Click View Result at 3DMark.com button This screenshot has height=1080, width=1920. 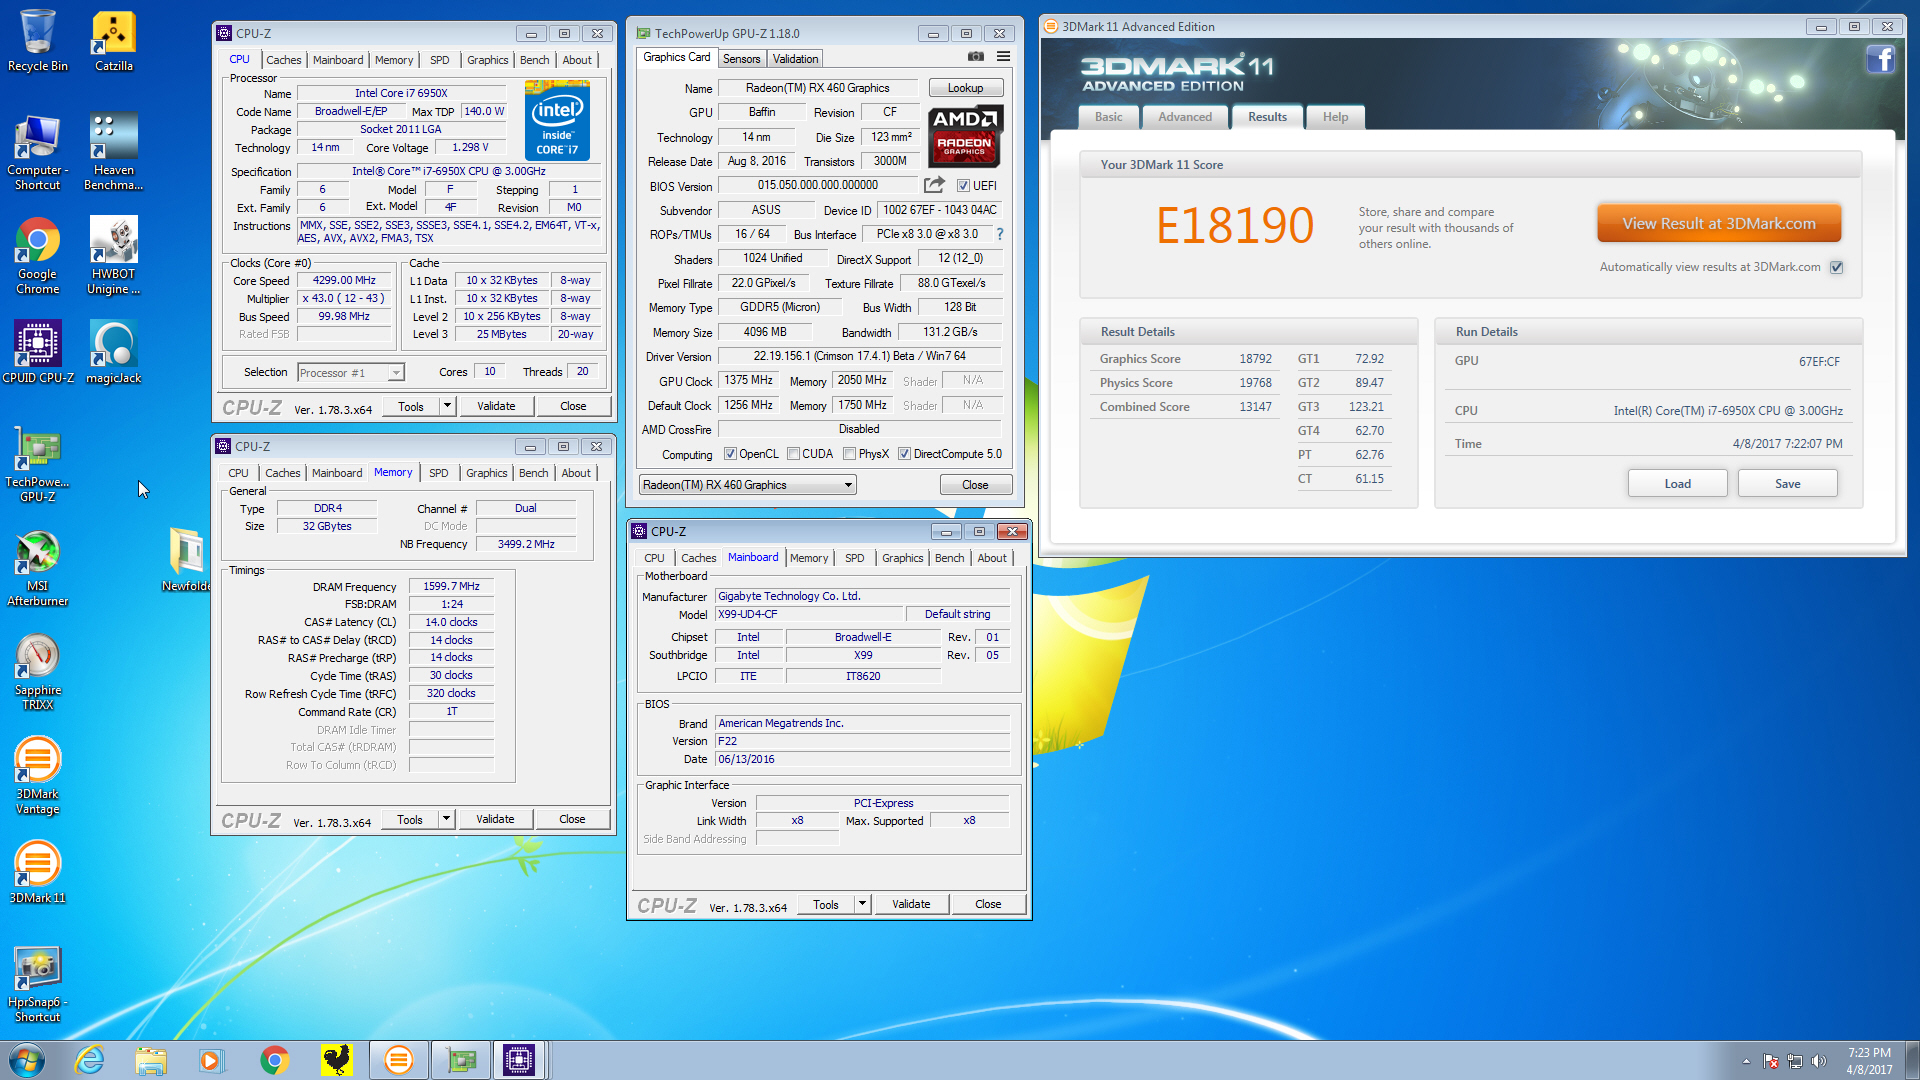coord(1718,224)
